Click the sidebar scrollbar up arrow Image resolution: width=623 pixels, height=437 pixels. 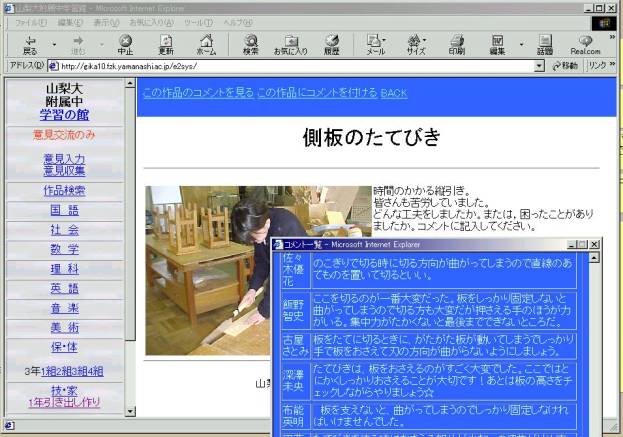click(130, 83)
